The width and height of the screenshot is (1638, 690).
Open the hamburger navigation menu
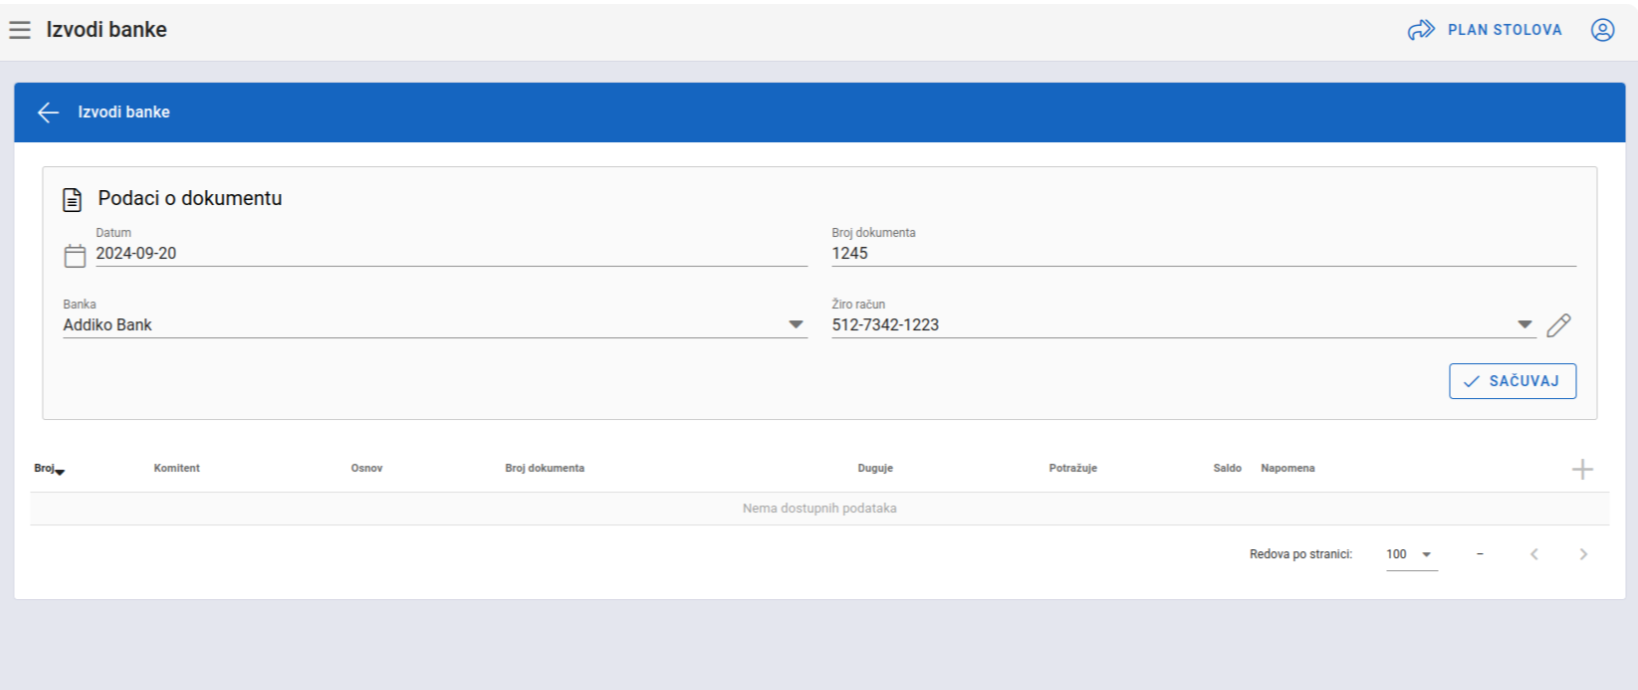pos(20,30)
